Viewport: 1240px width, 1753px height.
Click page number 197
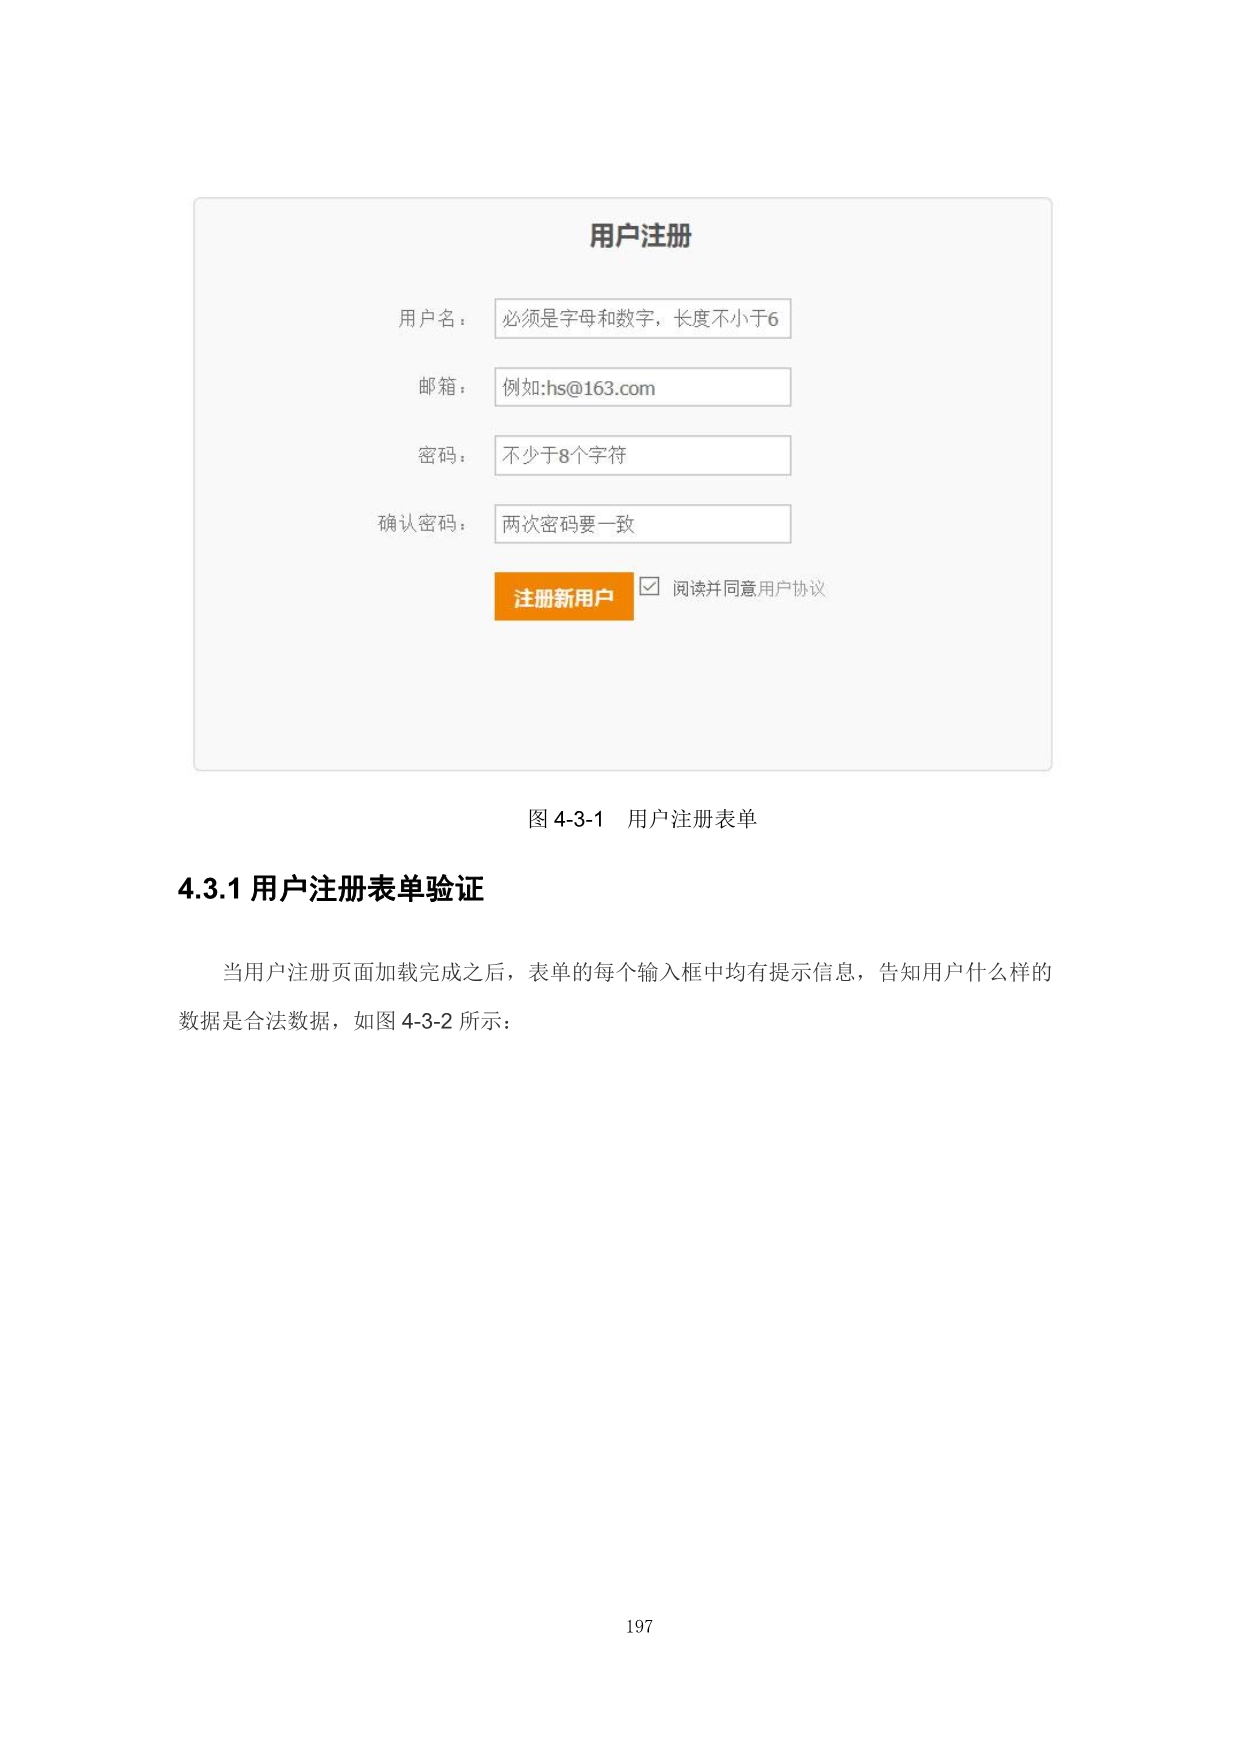point(639,1627)
